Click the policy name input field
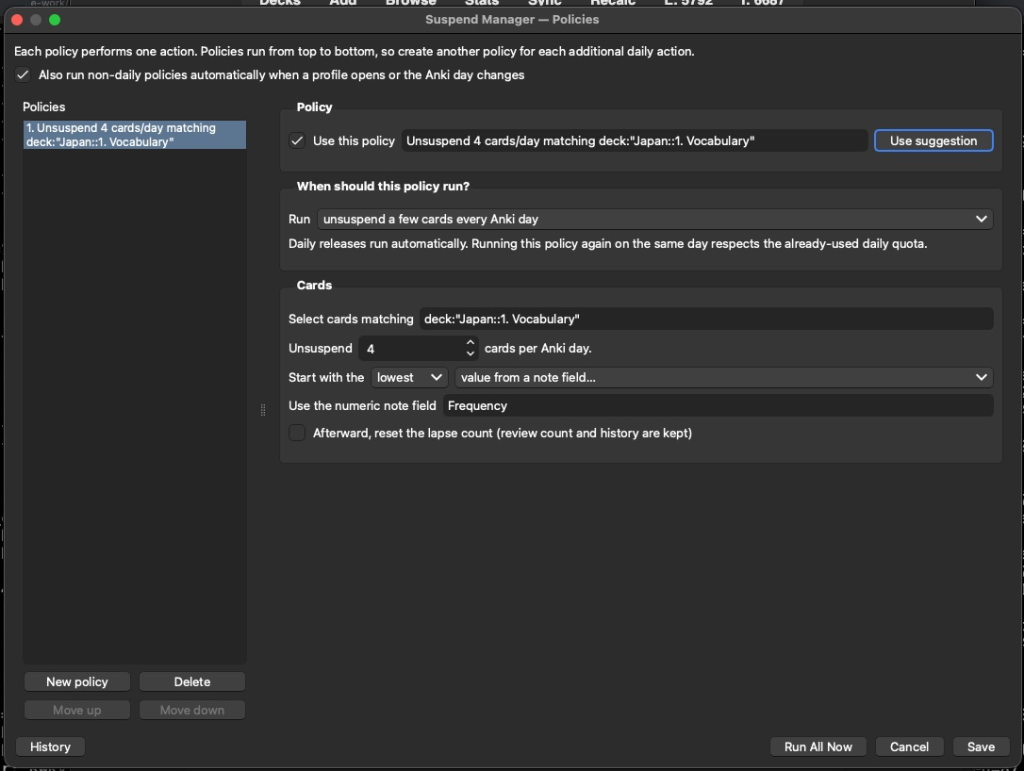Screen dimensions: 1024x771 634,141
